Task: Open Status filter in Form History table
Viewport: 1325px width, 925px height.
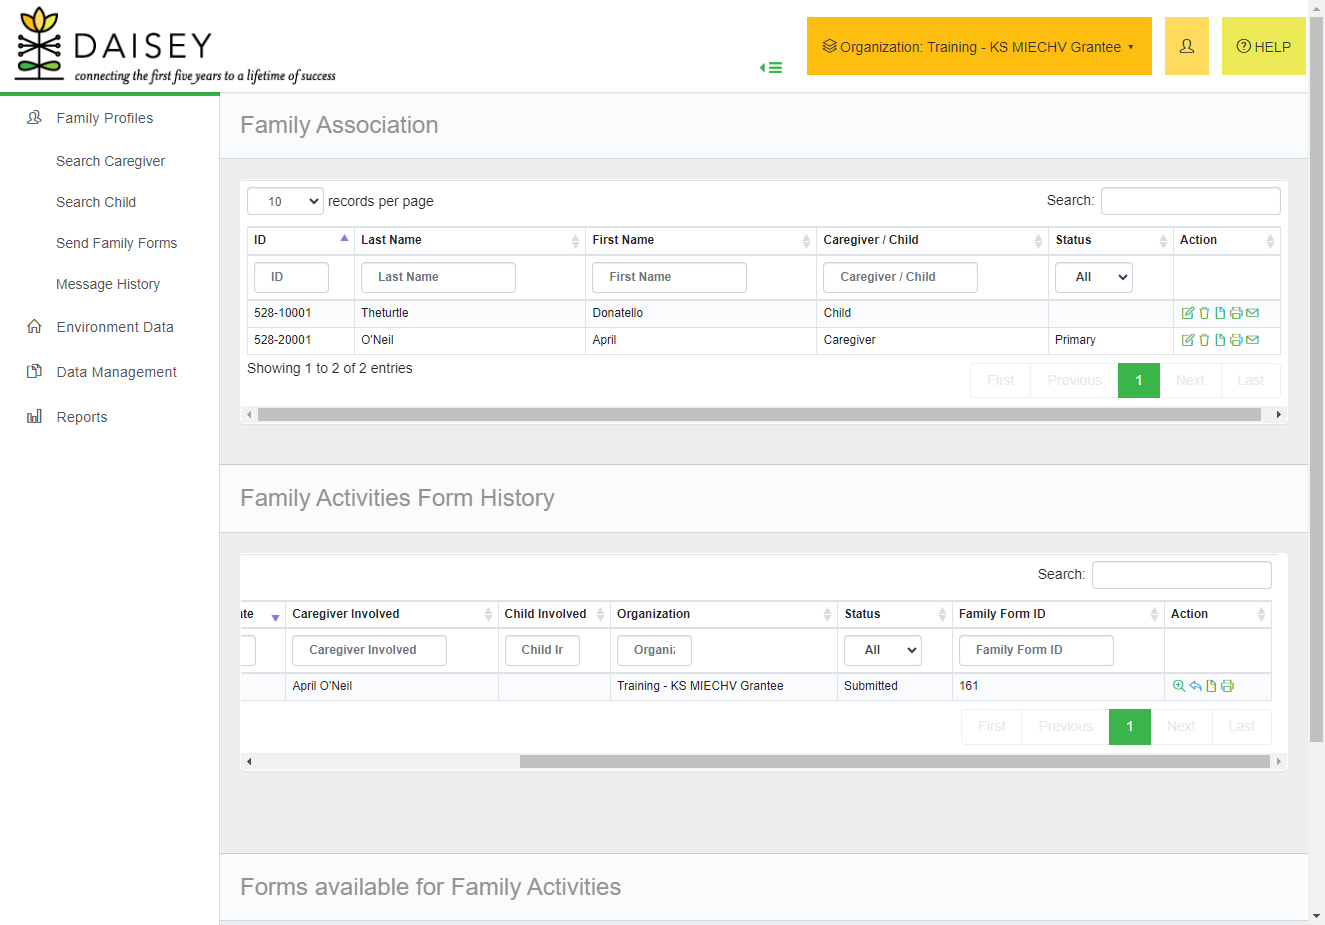Action: click(x=883, y=650)
